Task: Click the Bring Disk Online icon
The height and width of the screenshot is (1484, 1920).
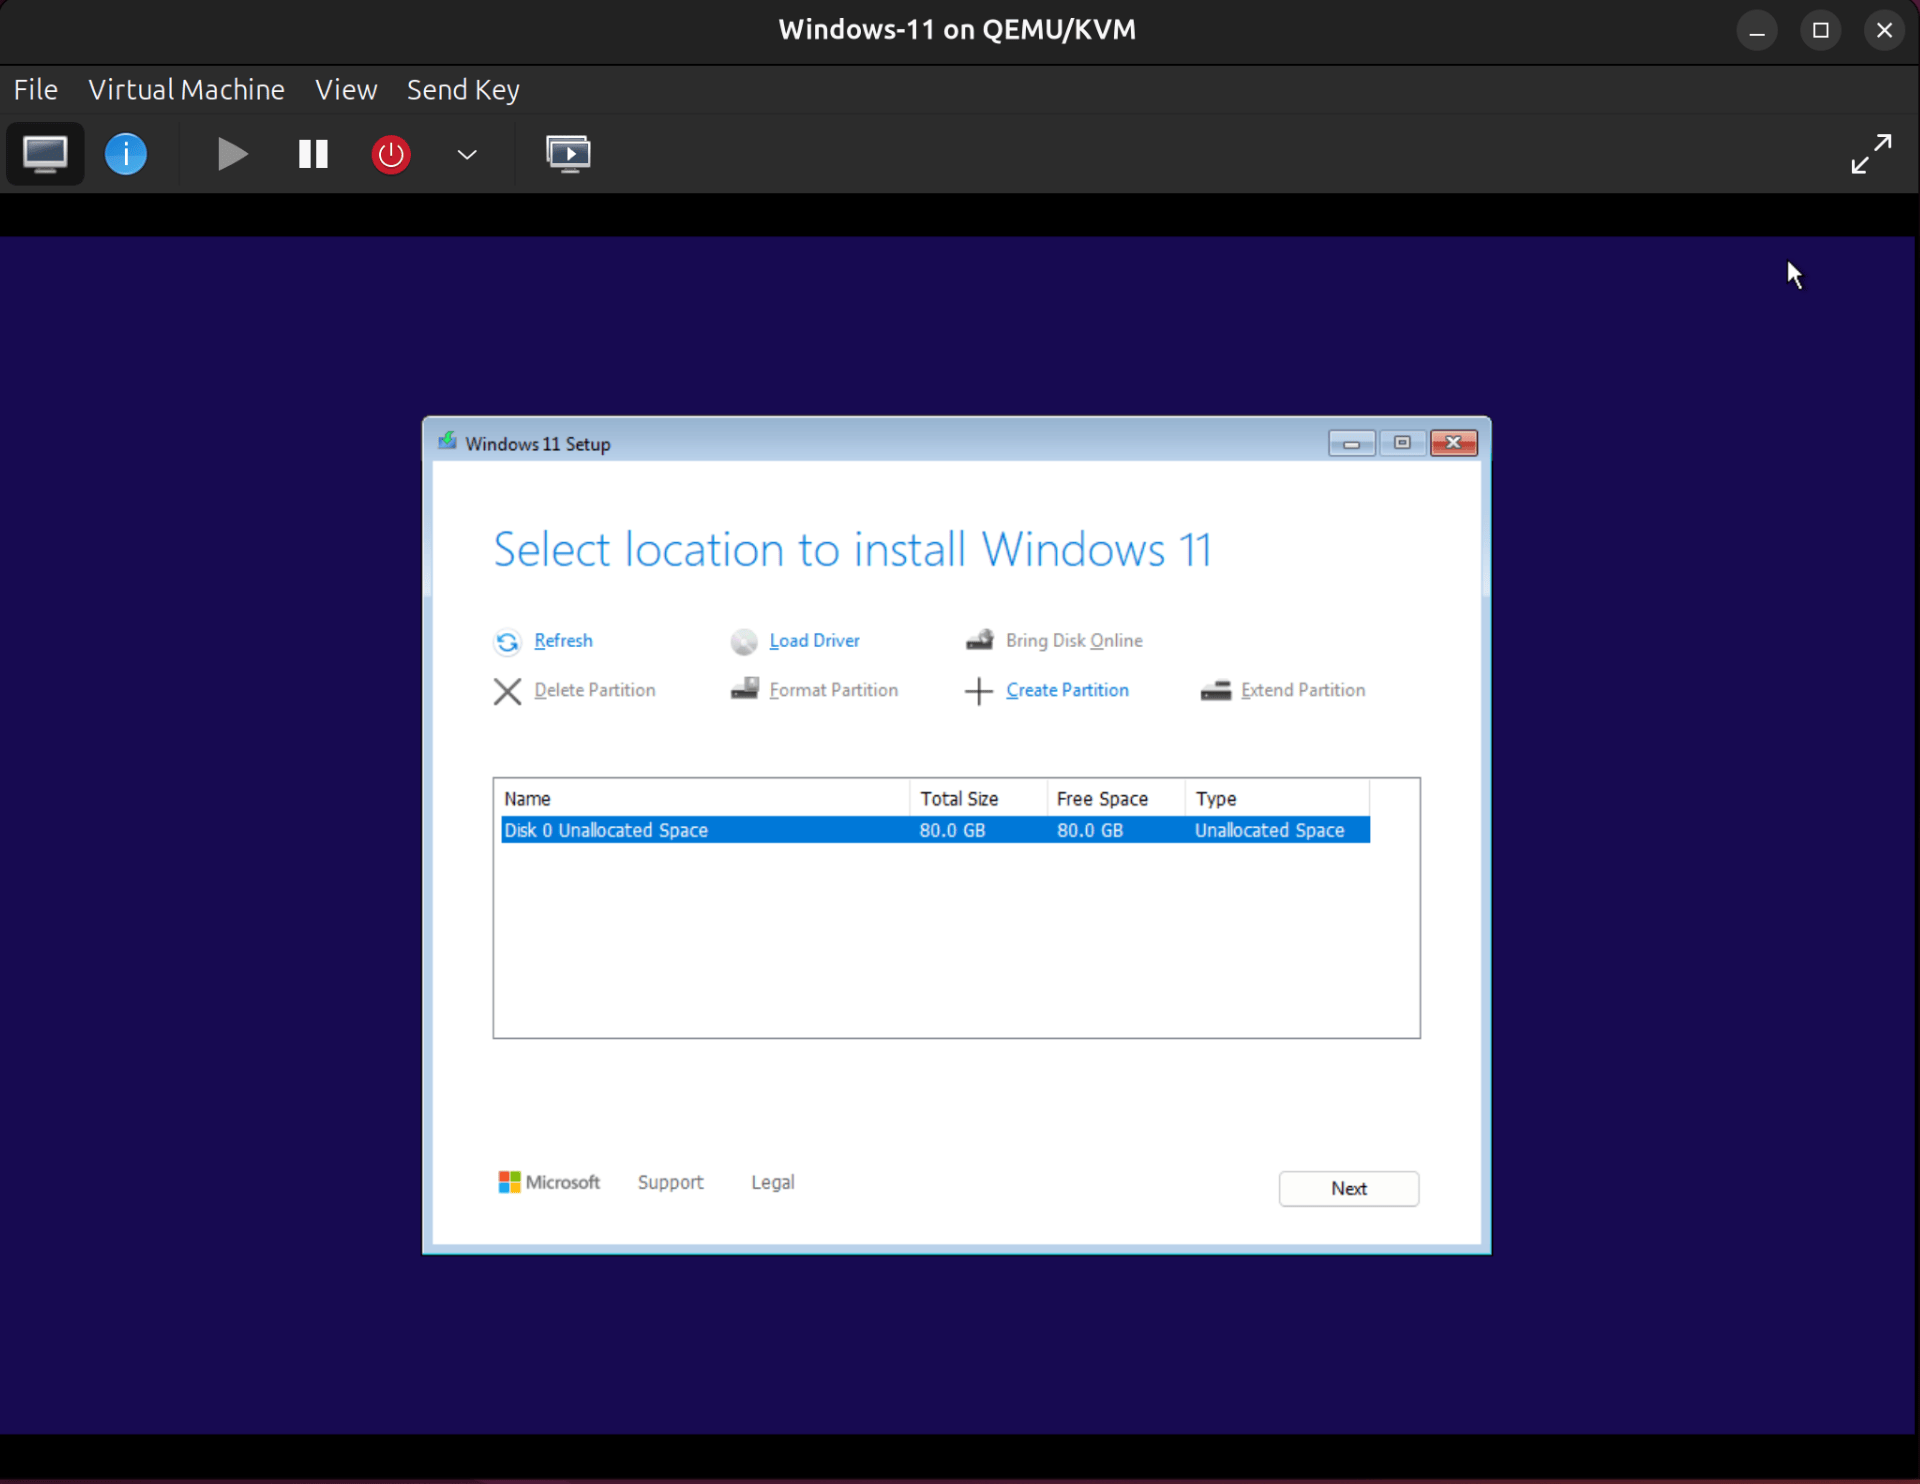Action: [x=981, y=640]
